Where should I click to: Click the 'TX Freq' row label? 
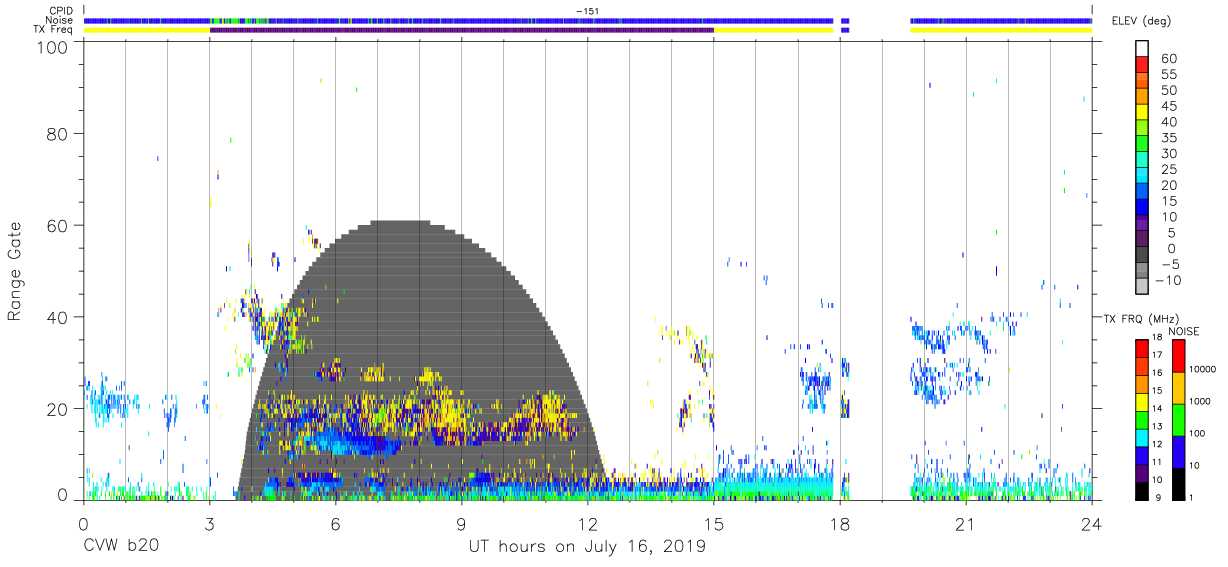click(x=54, y=30)
